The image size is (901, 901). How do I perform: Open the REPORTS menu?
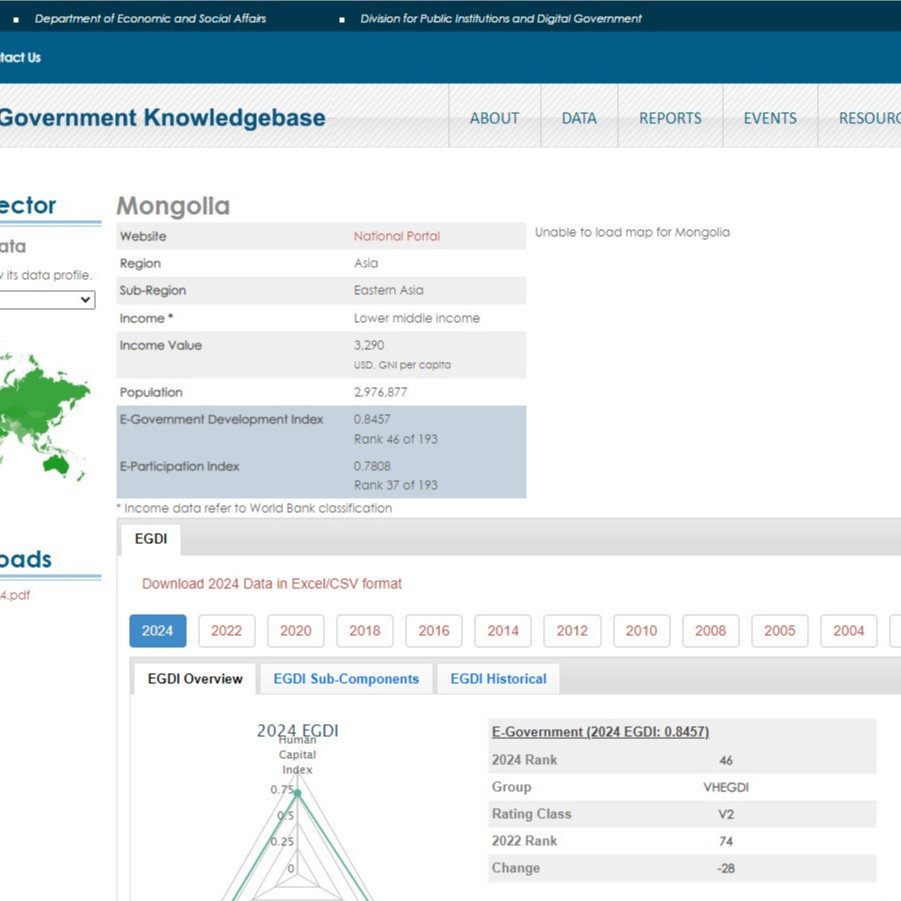coord(670,118)
